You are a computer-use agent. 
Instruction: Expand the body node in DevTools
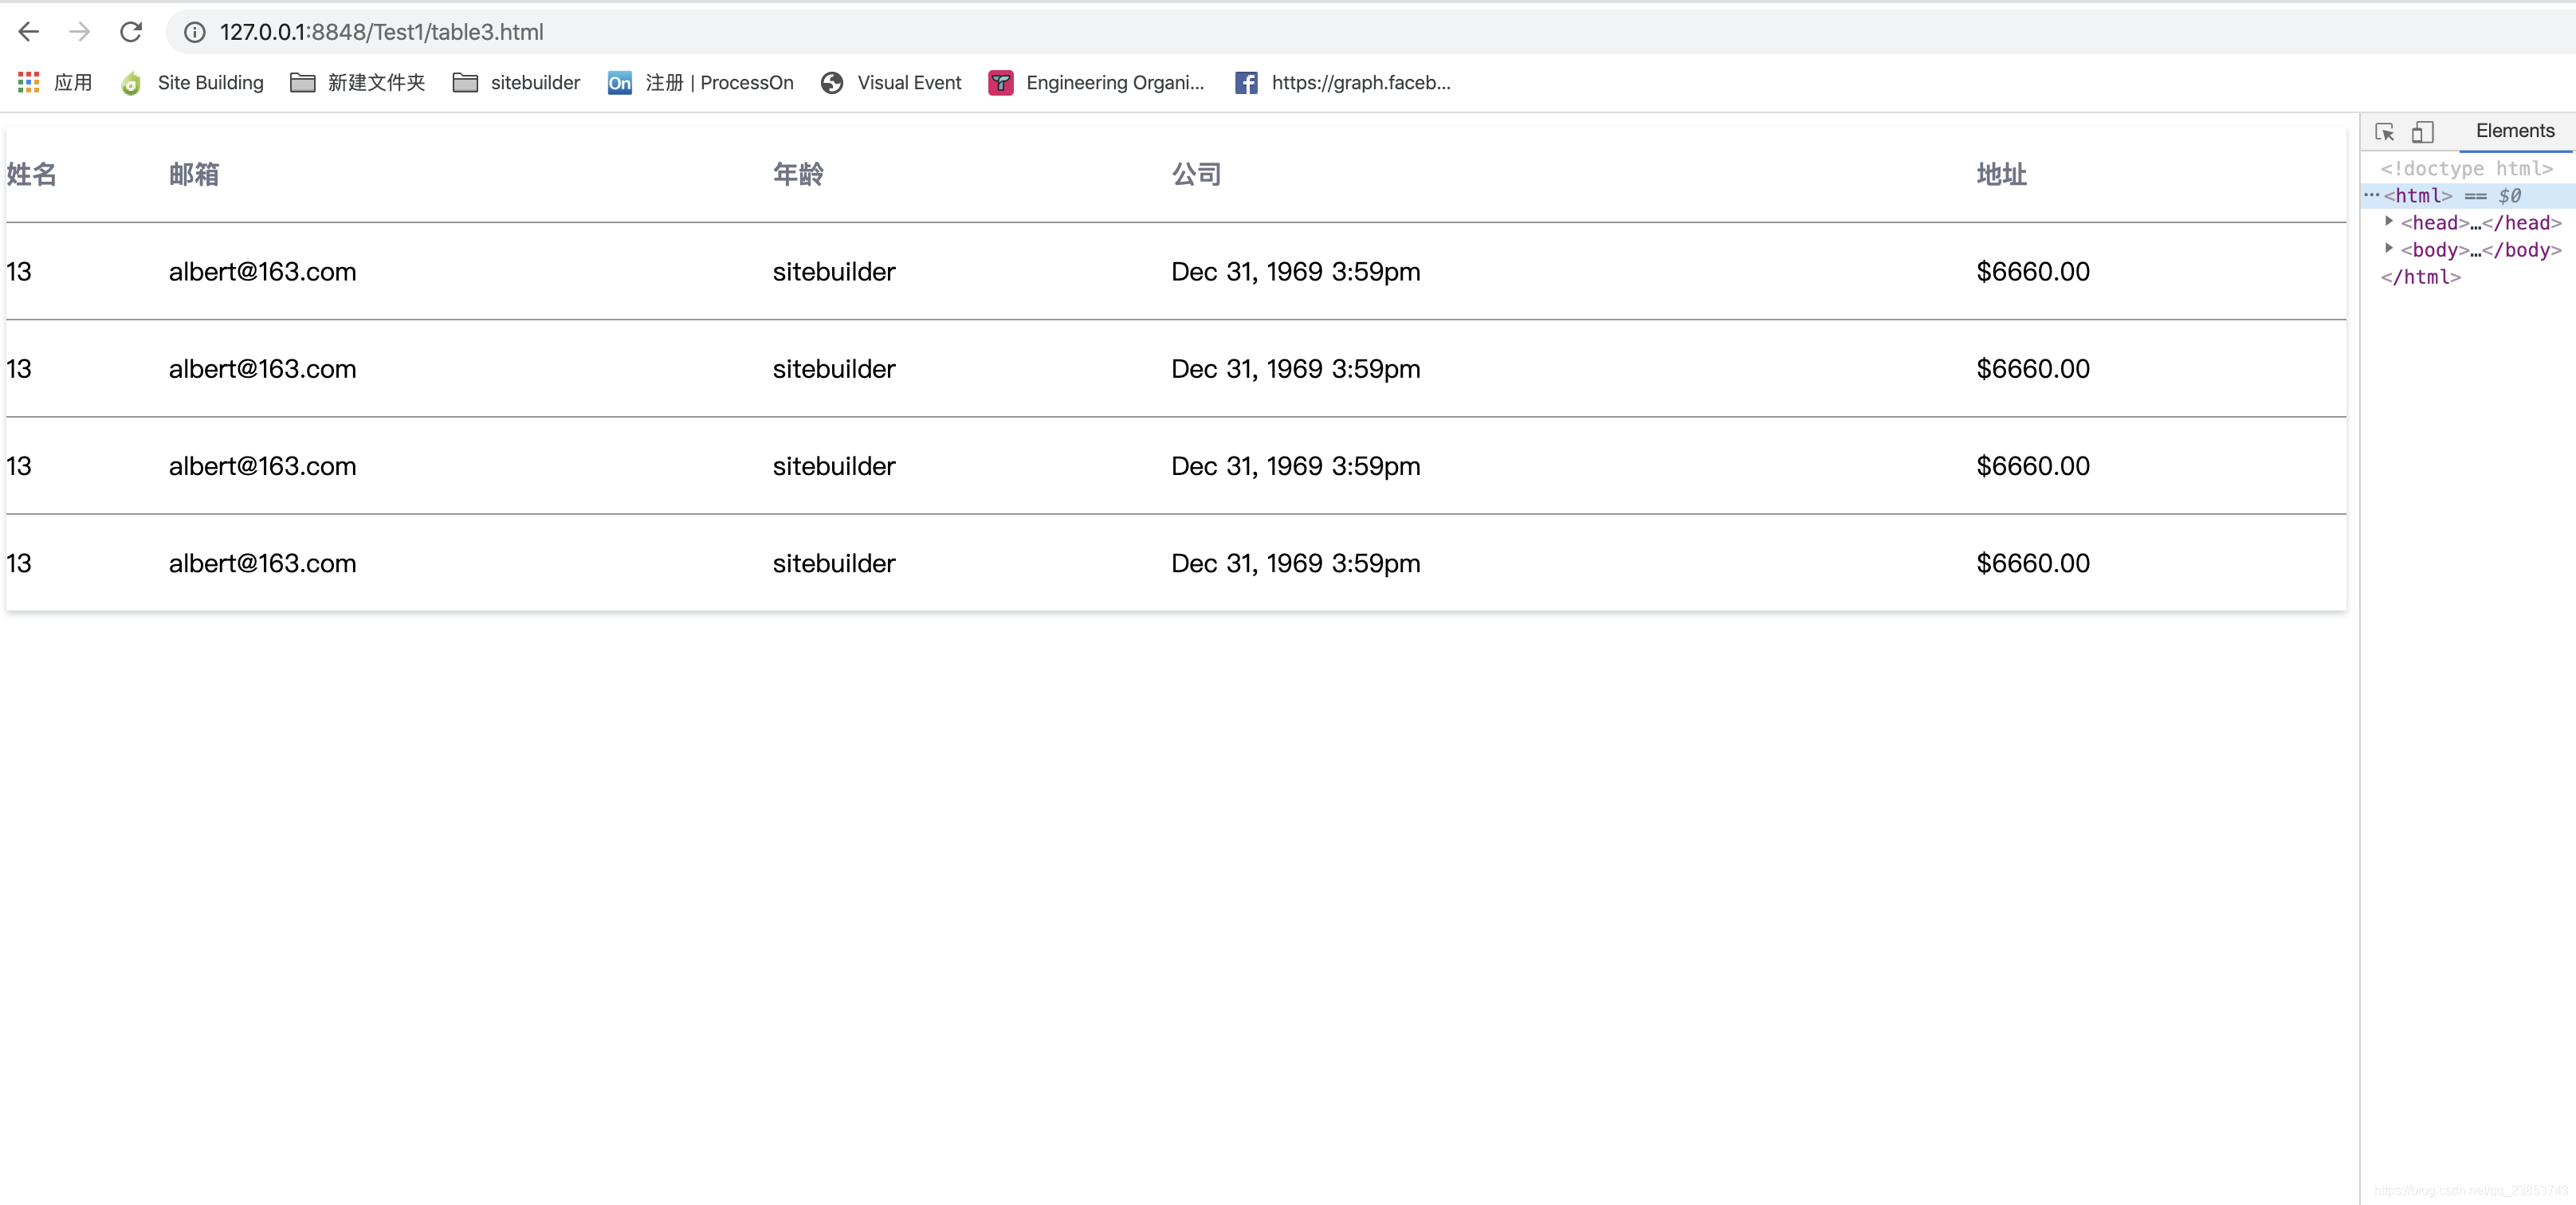pyautogui.click(x=2389, y=249)
